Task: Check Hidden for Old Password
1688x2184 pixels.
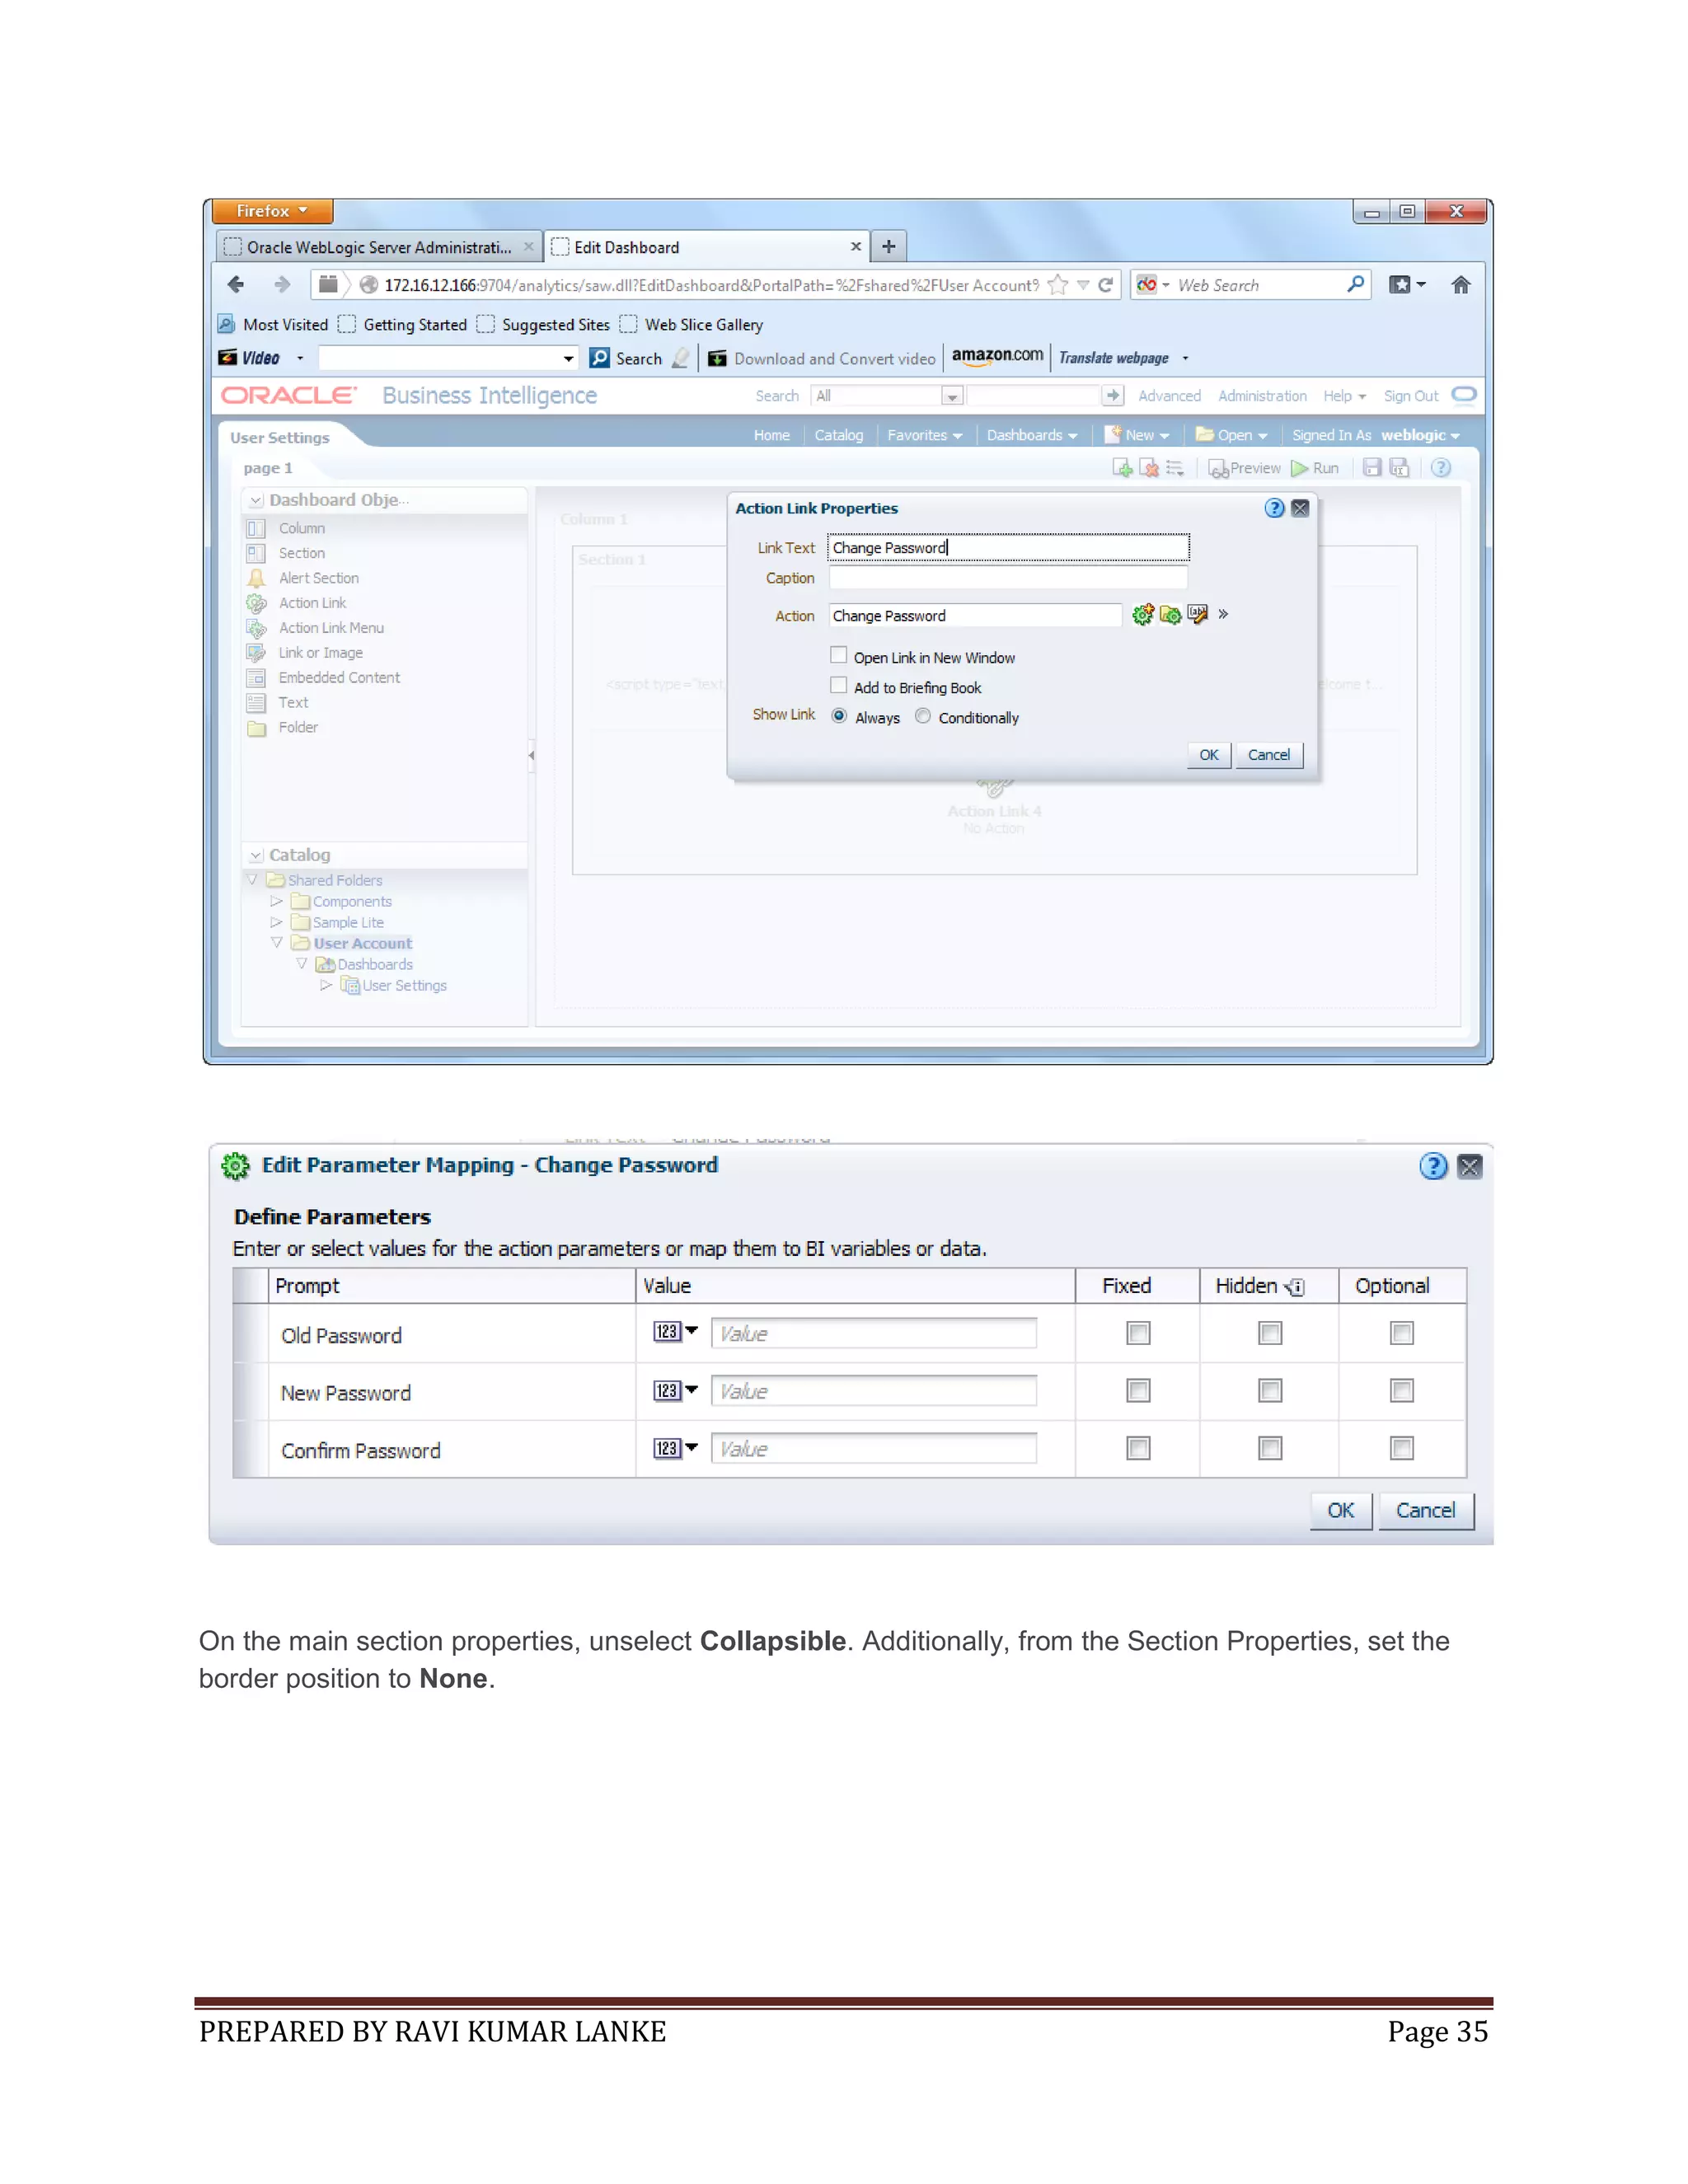Action: point(1270,1333)
